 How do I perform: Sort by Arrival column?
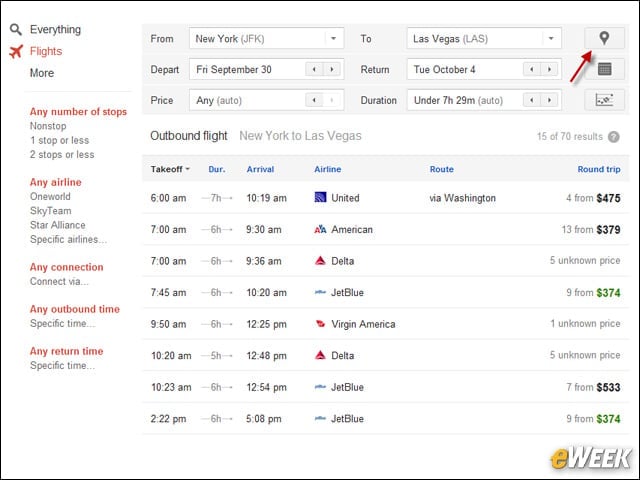(x=260, y=169)
